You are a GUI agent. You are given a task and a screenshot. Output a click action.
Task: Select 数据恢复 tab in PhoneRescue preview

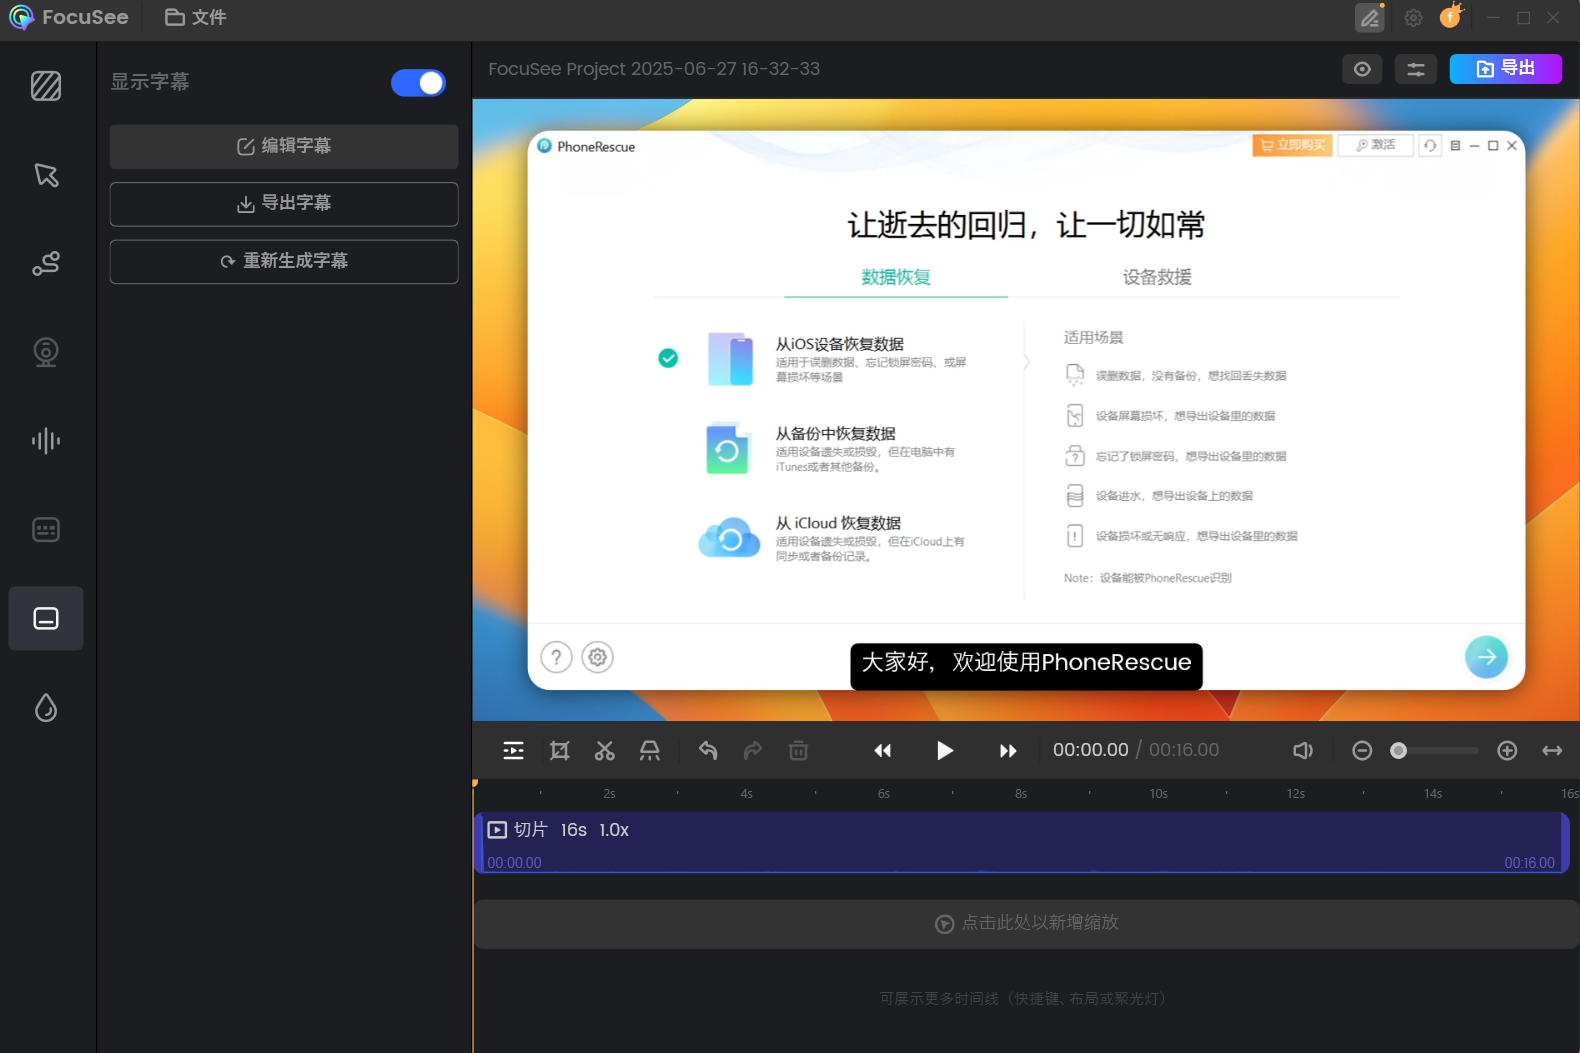896,277
